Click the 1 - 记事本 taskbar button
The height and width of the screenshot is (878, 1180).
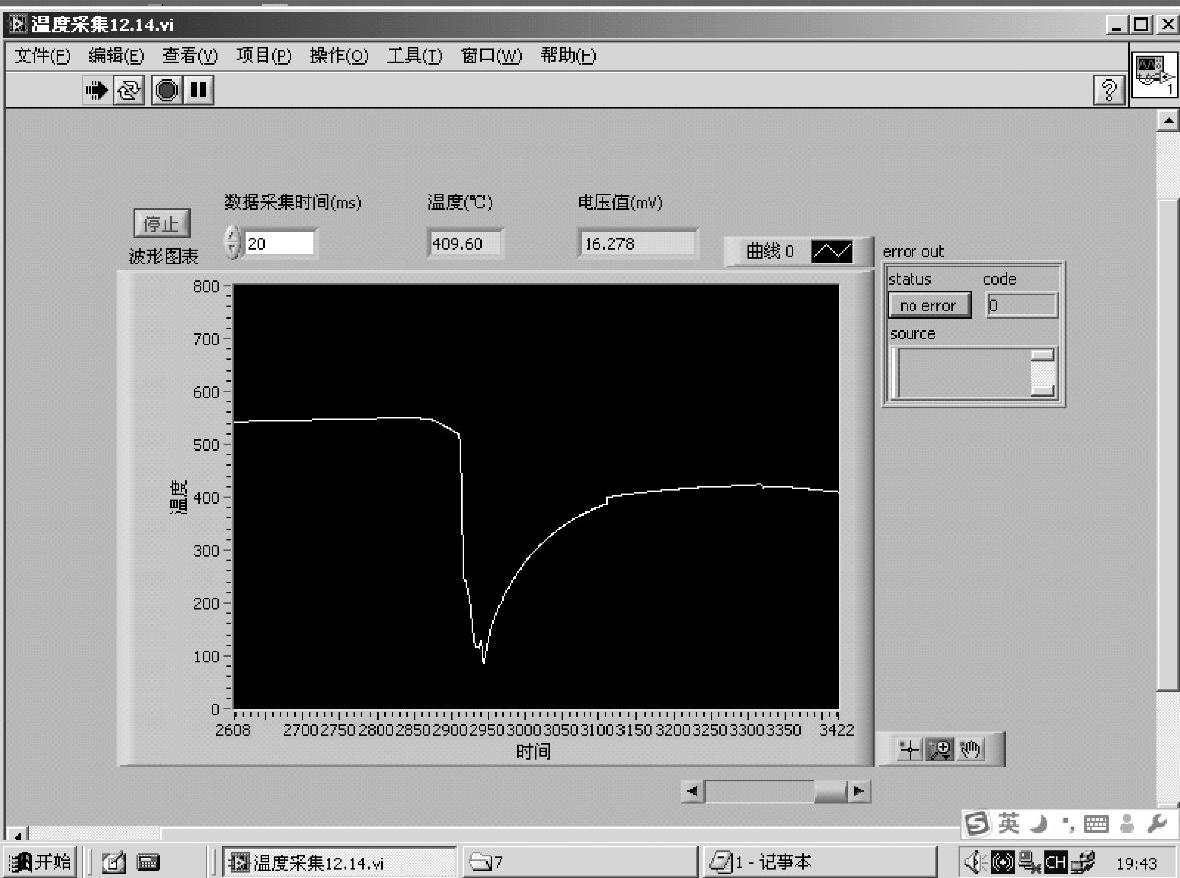(819, 862)
